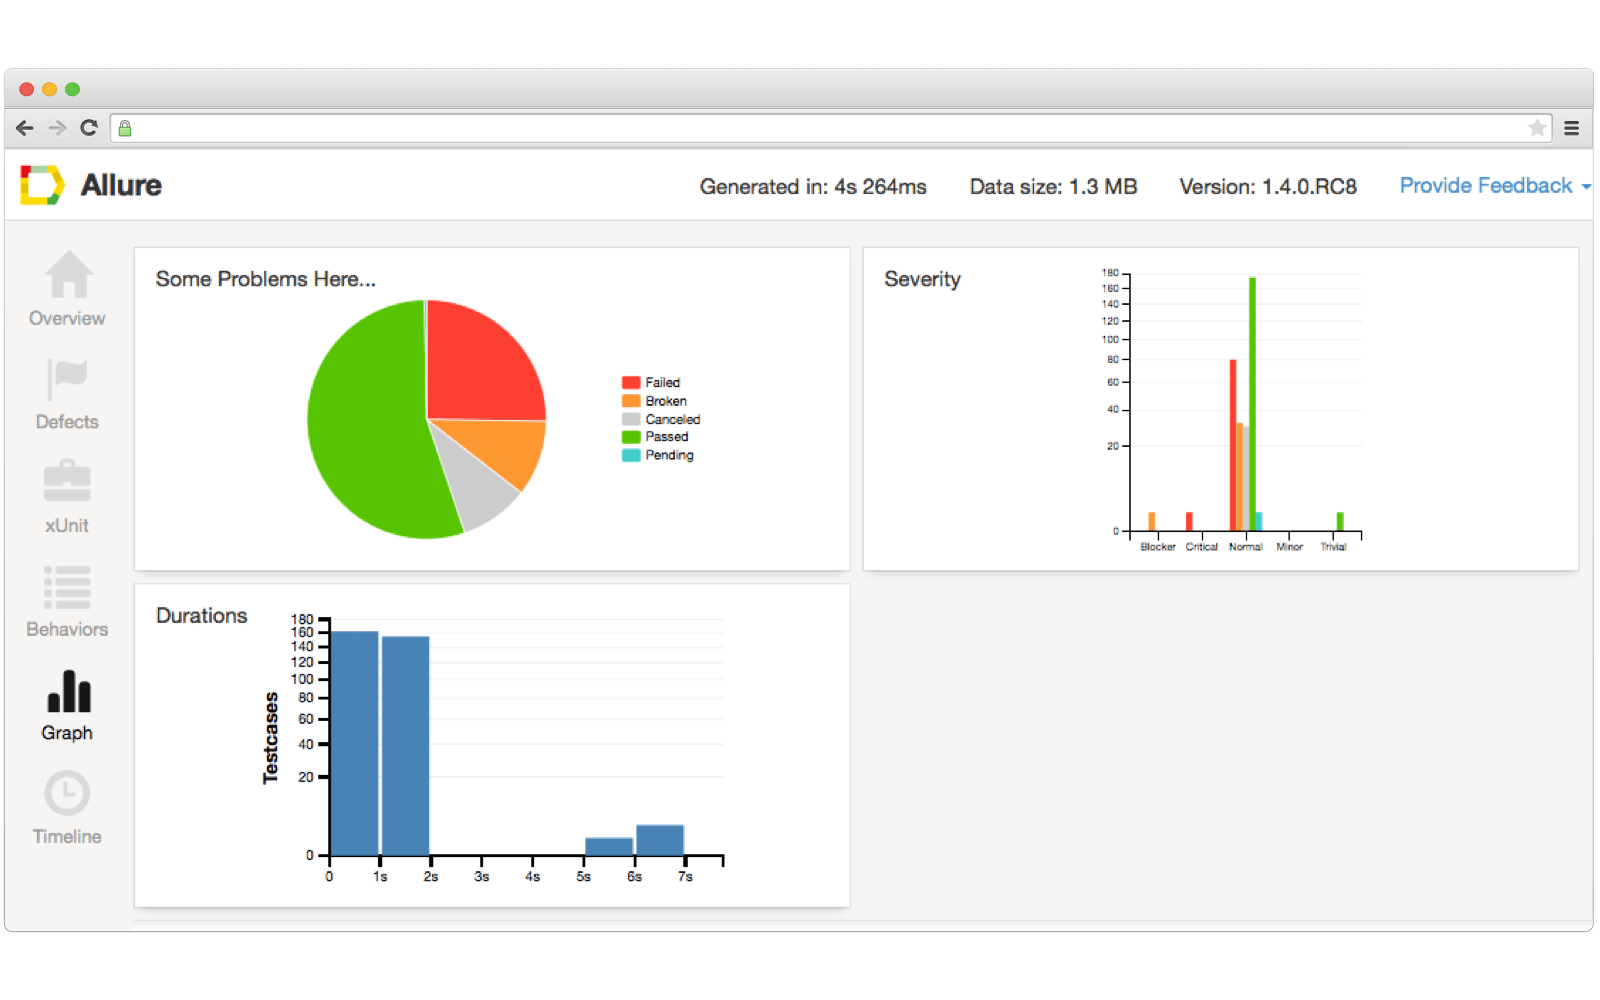Viewport: 1600px width, 1000px height.
Task: Click the Minor severity axis label
Action: (x=1290, y=547)
